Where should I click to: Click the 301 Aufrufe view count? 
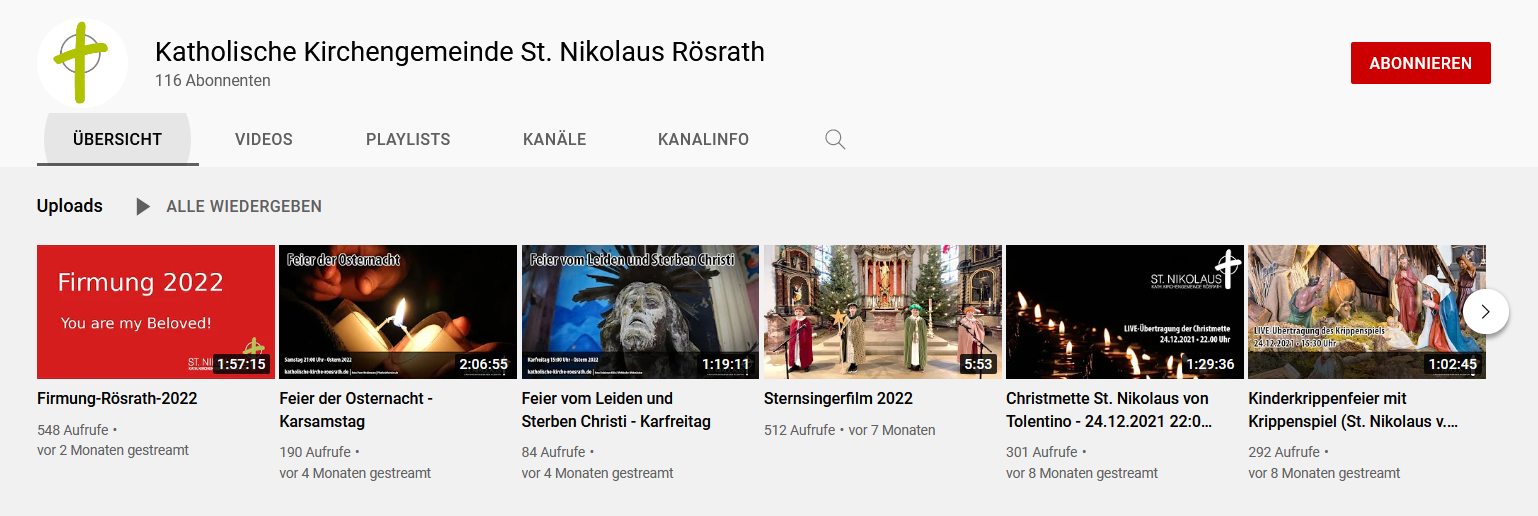[x=1042, y=452]
